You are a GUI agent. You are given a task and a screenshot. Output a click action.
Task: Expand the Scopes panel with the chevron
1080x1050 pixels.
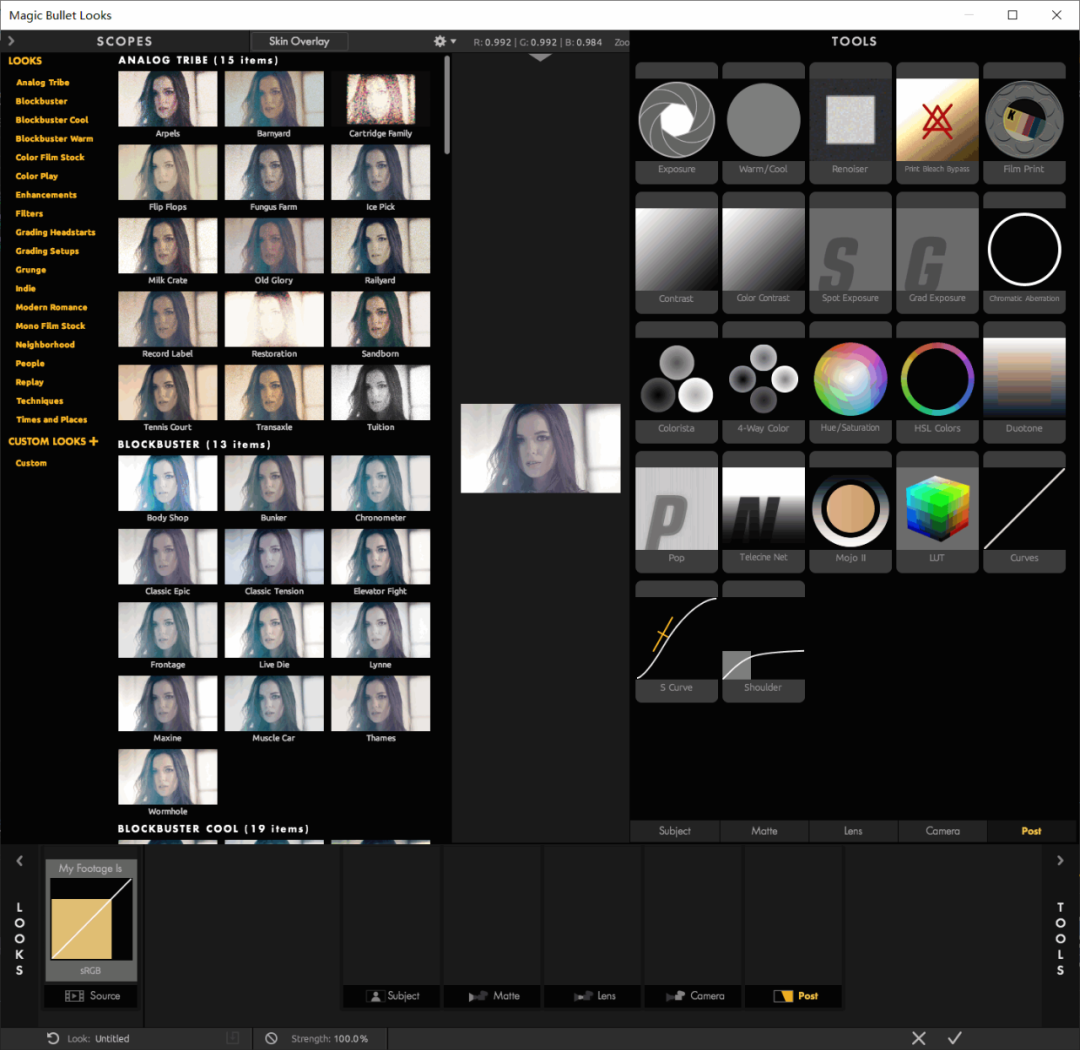tap(11, 41)
